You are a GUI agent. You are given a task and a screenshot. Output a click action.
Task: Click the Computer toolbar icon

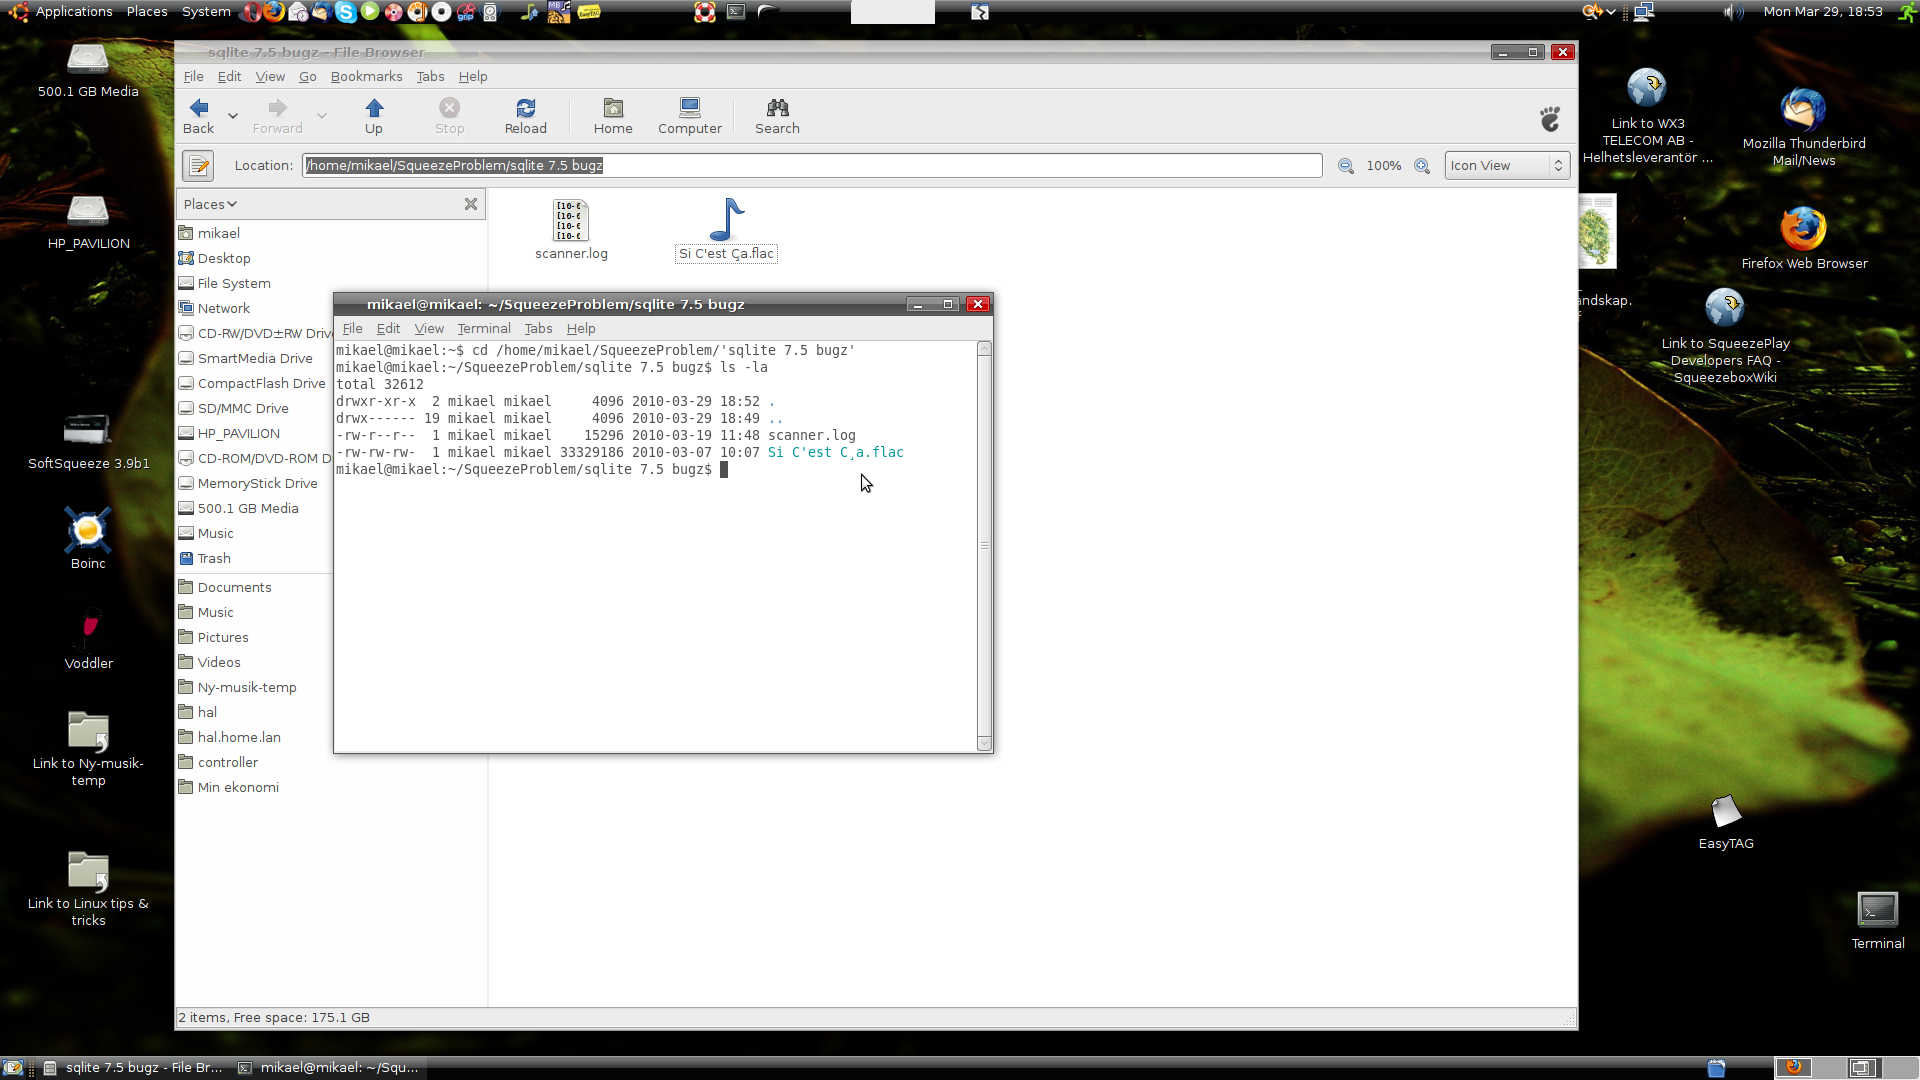pyautogui.click(x=689, y=115)
